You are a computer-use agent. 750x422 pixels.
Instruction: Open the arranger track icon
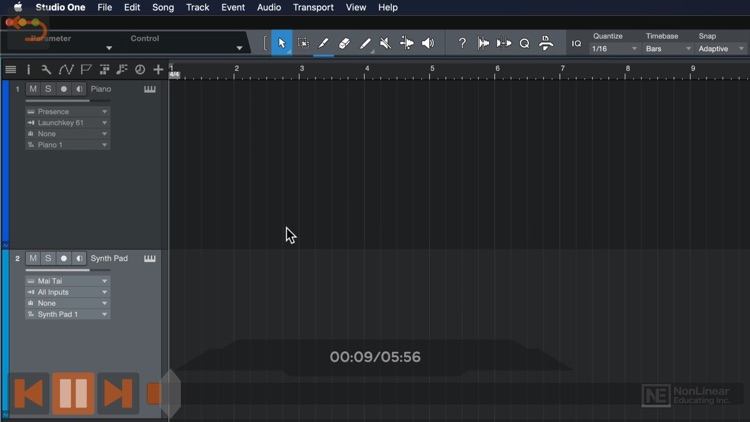tap(104, 69)
